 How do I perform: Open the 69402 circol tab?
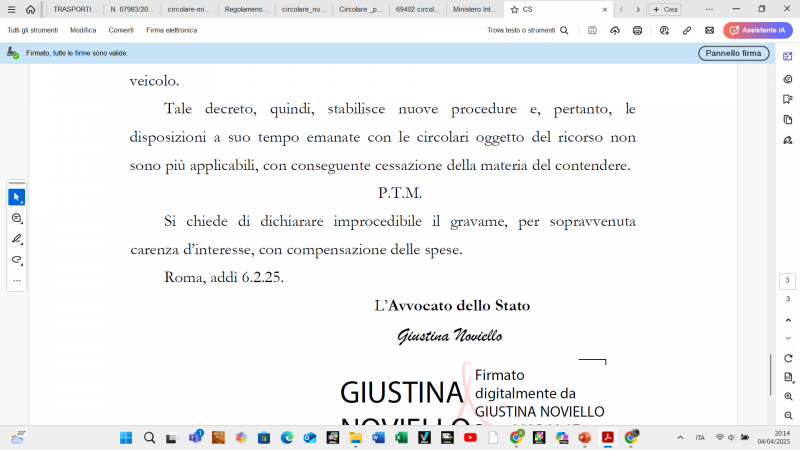[418, 9]
